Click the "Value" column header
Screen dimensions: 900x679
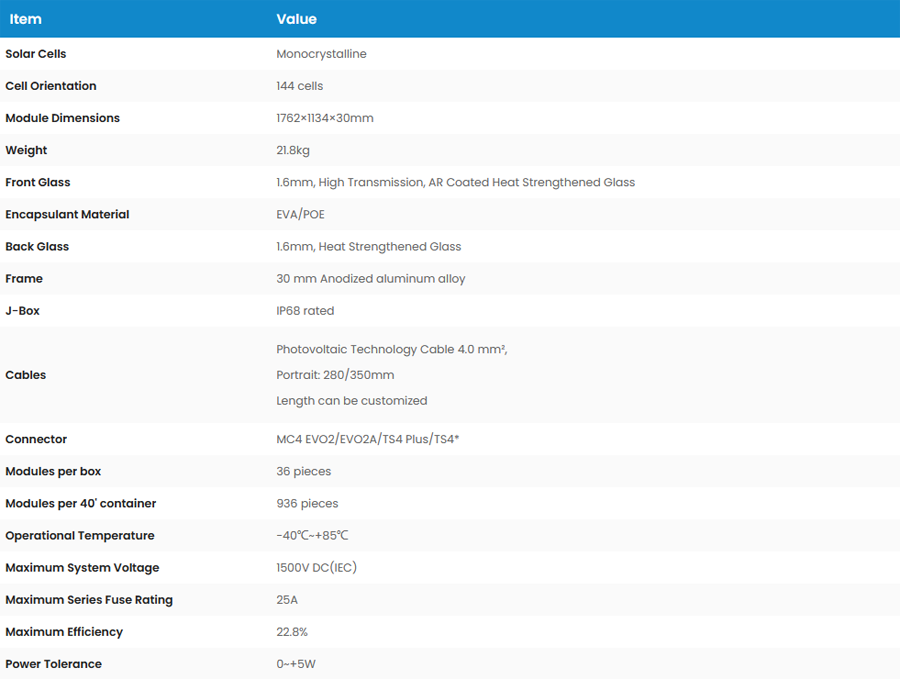point(296,19)
